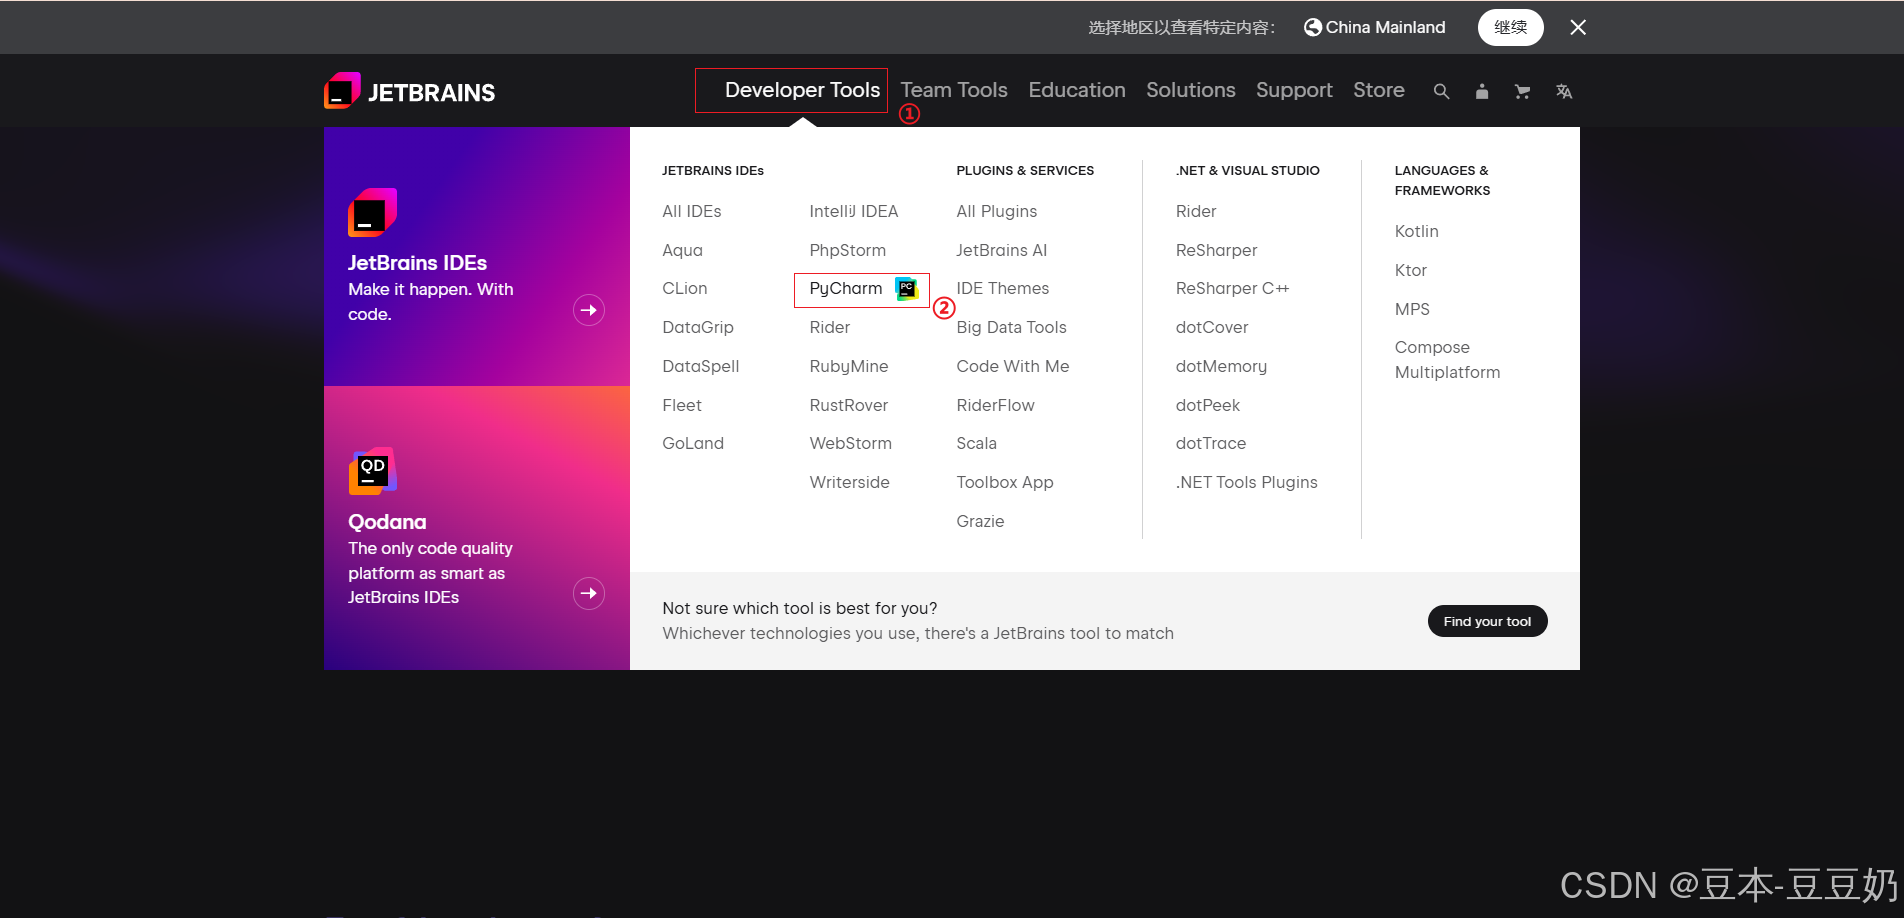Select All IDEs link
The height and width of the screenshot is (918, 1904).
(x=692, y=211)
